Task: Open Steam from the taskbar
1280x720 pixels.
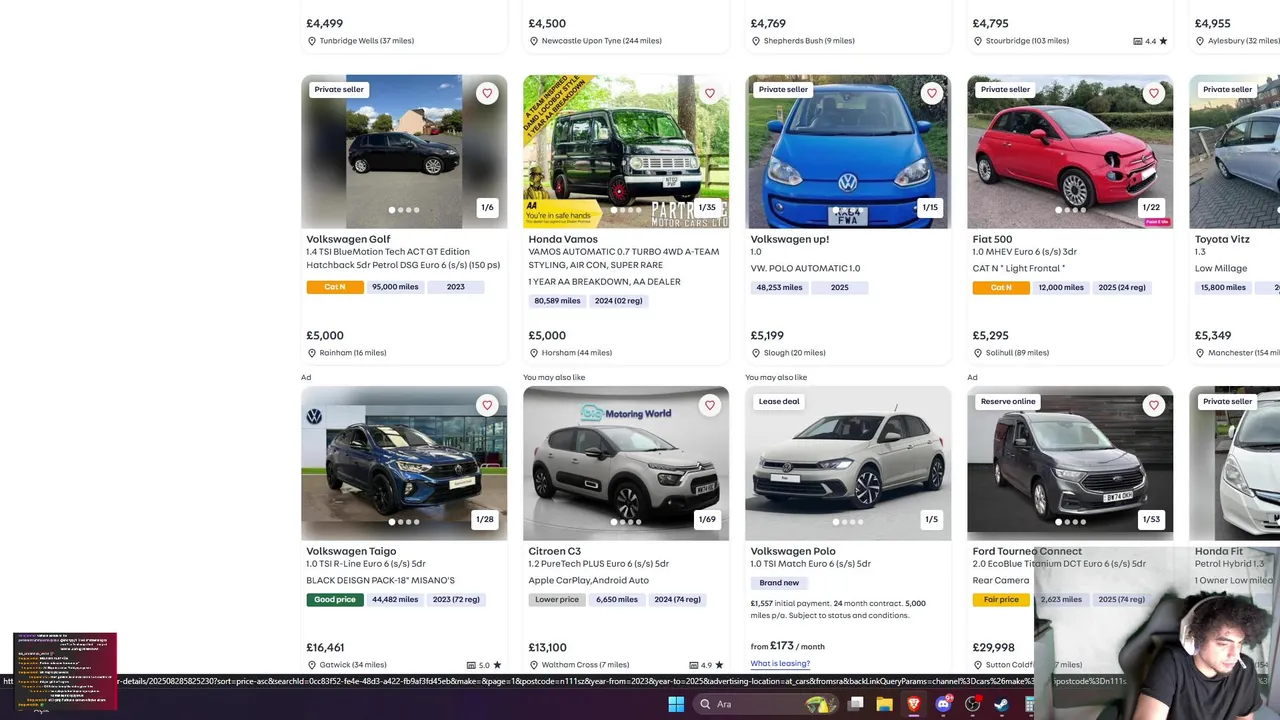Action: point(1001,704)
